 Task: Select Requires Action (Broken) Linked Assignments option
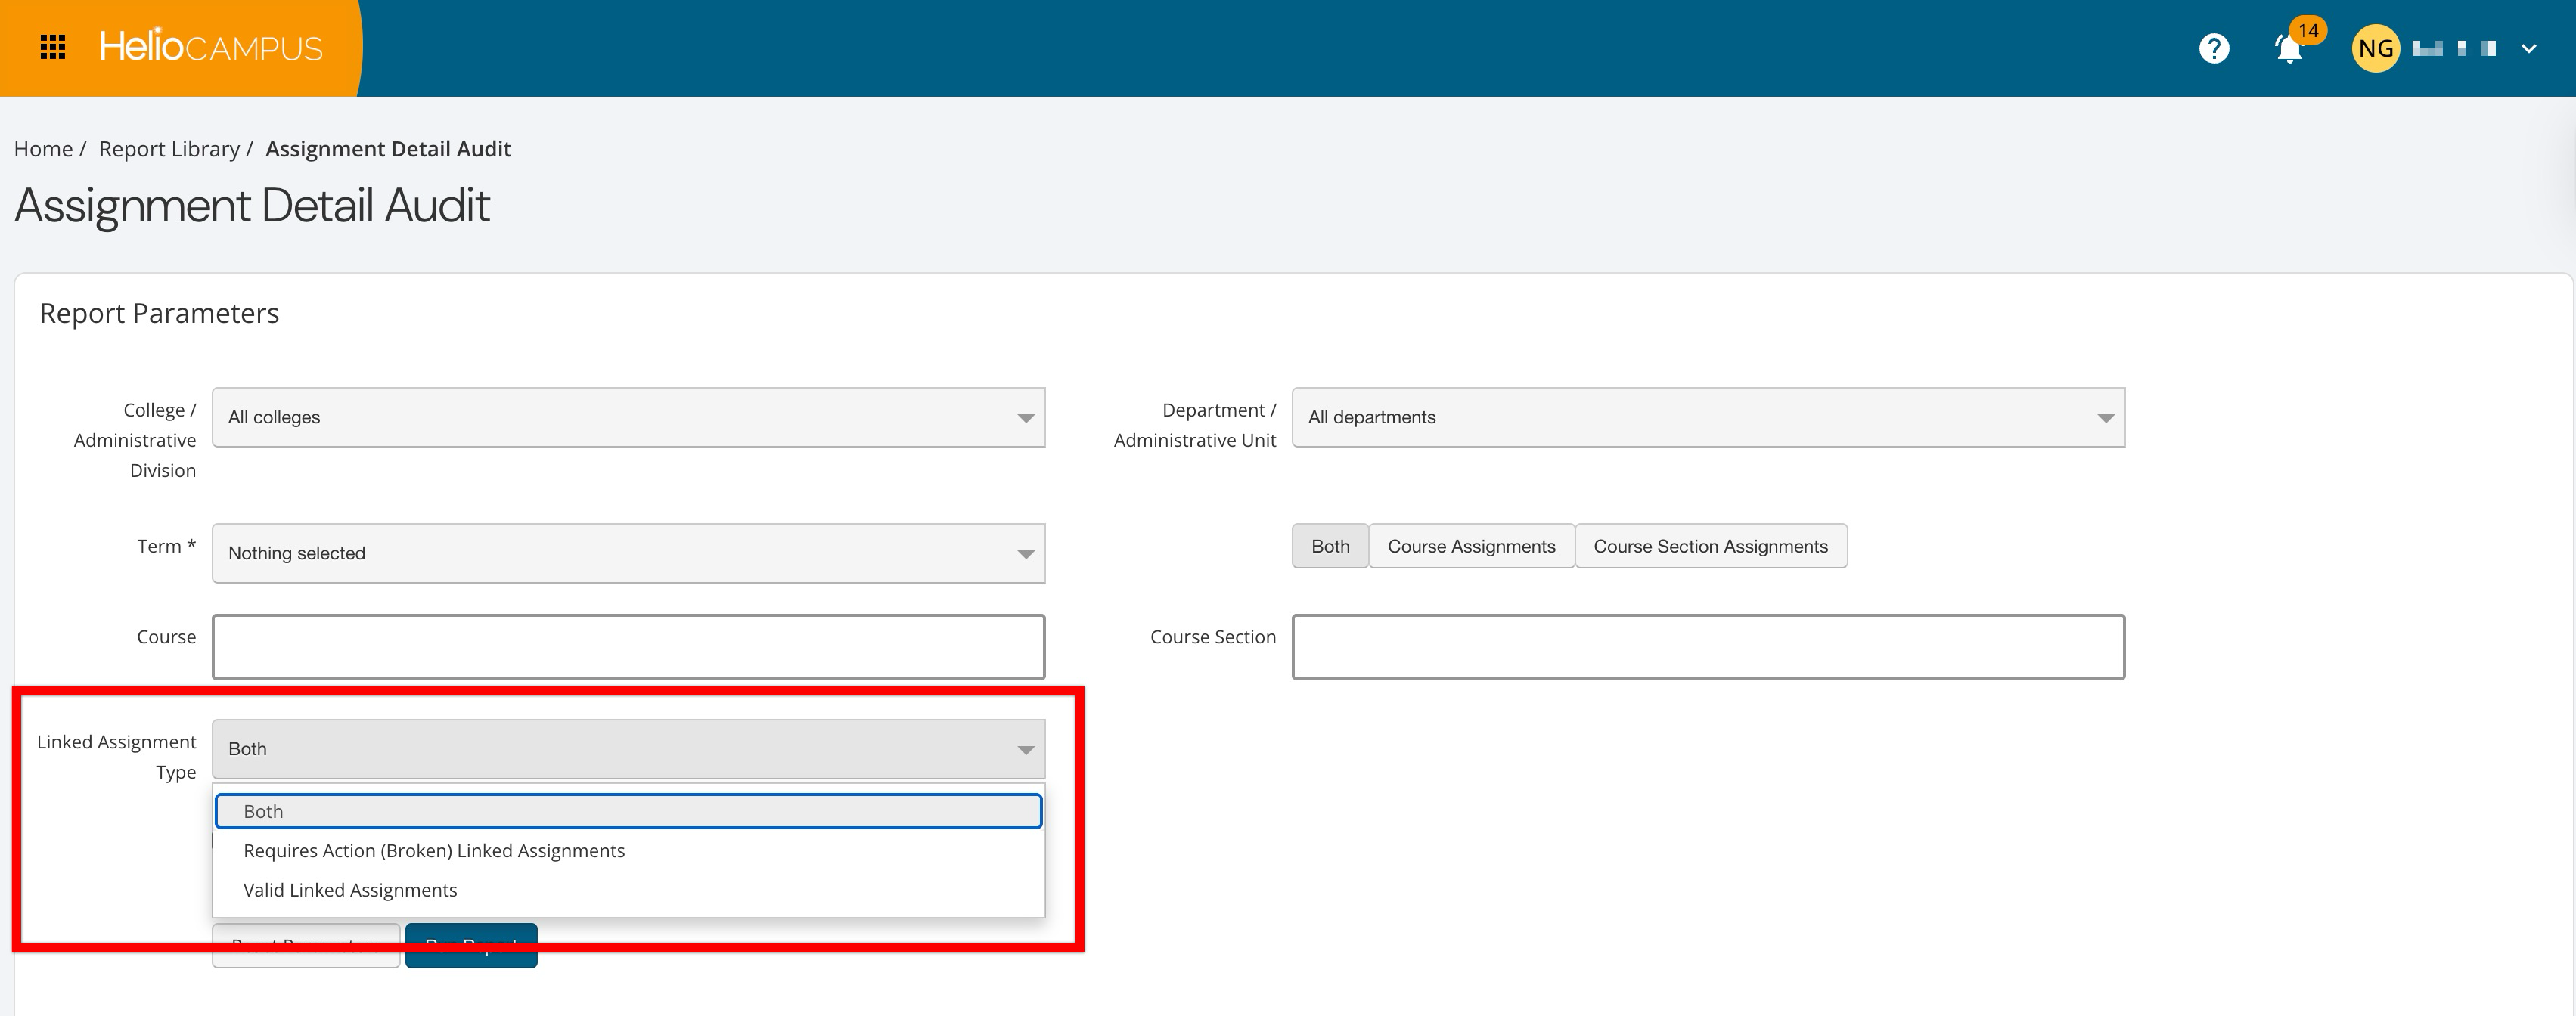(434, 851)
